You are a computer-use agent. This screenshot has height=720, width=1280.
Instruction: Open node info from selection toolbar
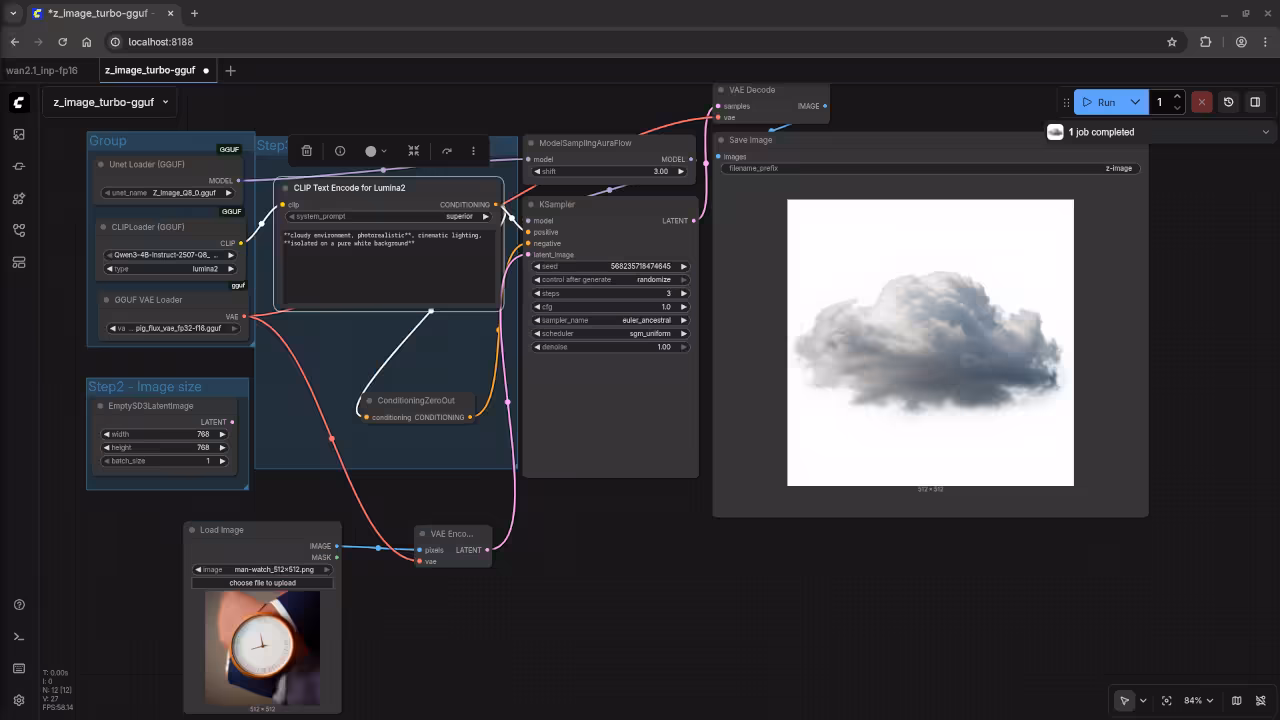tap(340, 151)
